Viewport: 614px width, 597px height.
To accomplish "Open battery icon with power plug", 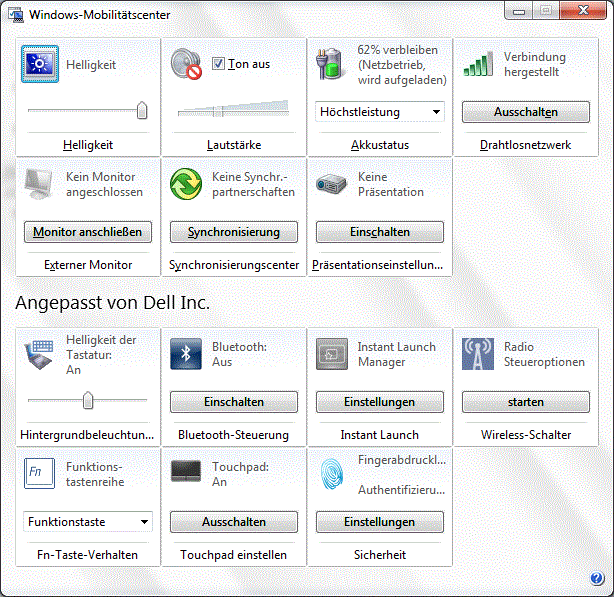I will (x=331, y=64).
